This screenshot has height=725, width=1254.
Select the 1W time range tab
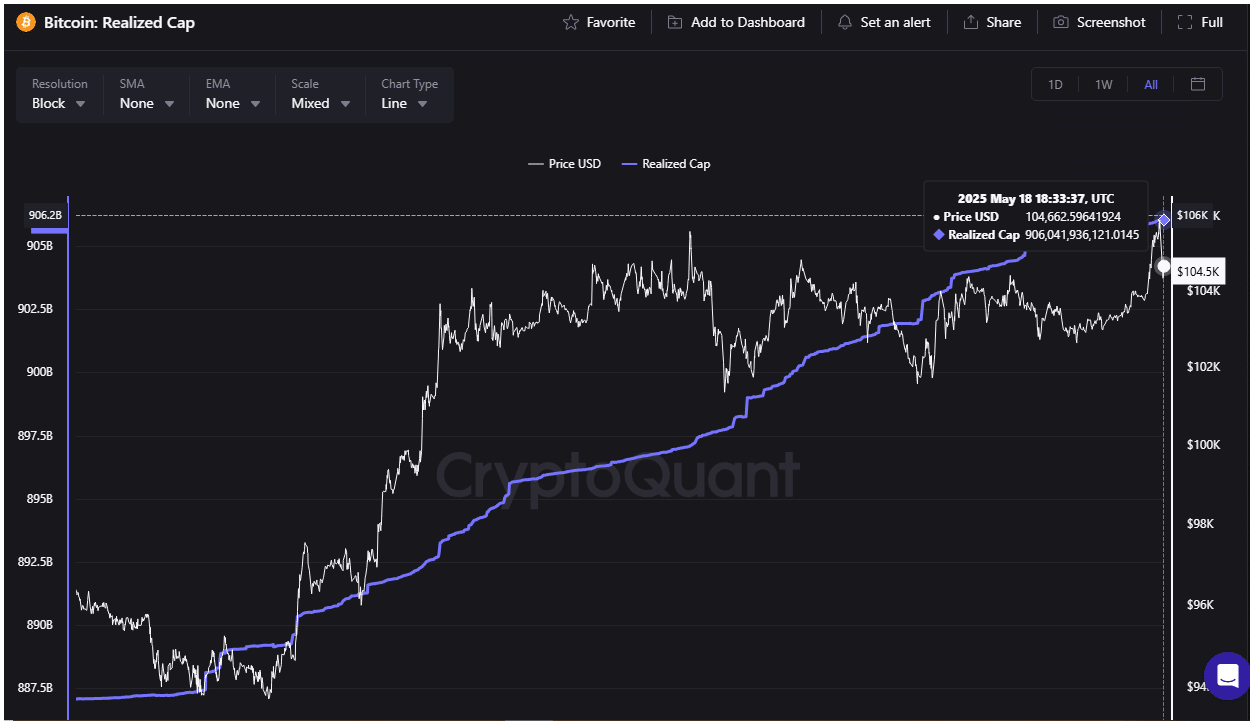[1104, 84]
